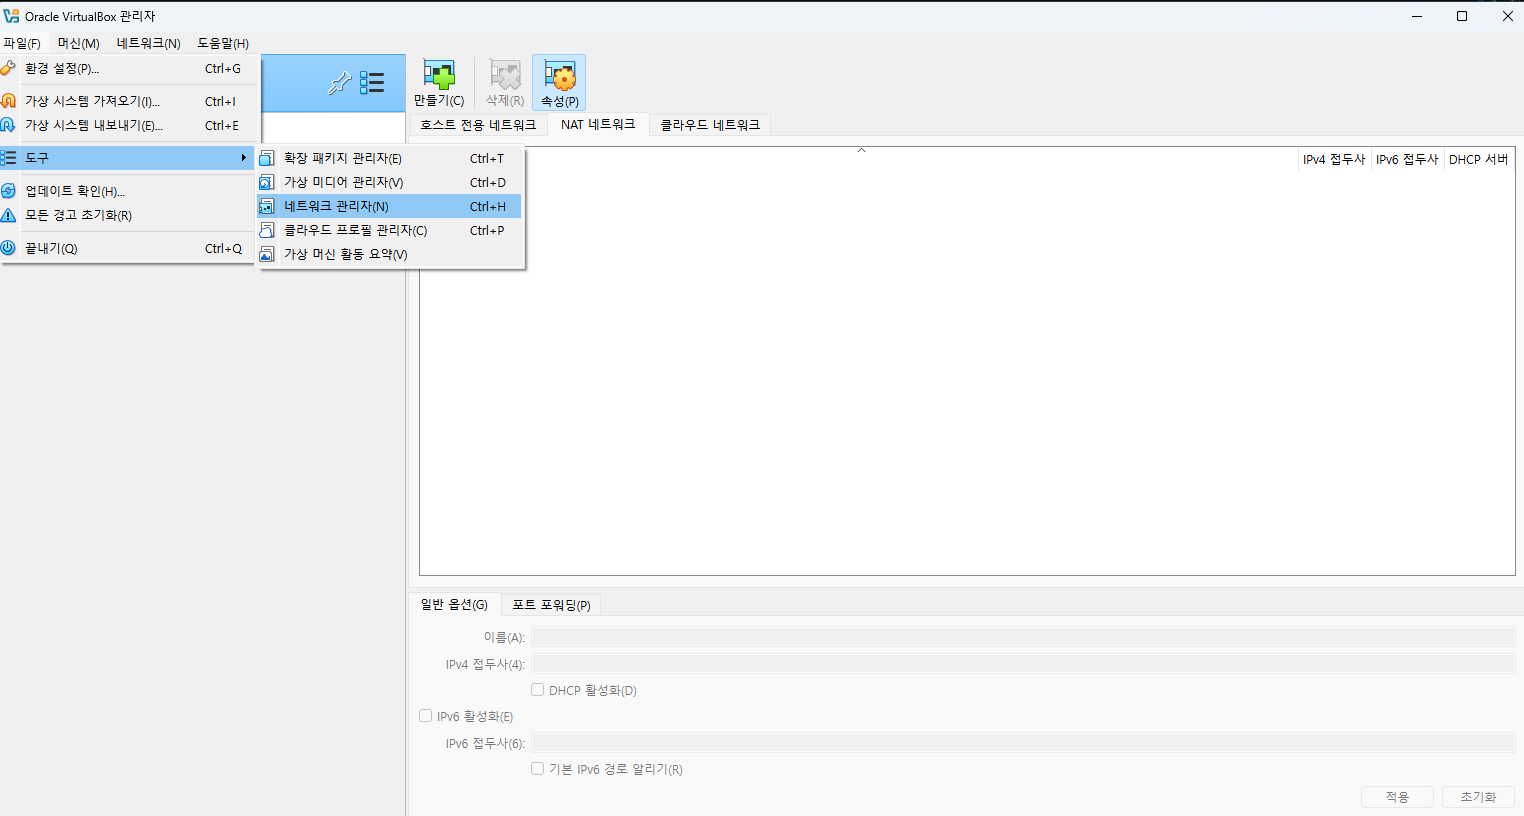Click the VirtualBox logo in title bar
Image resolution: width=1524 pixels, height=816 pixels.
coord(11,16)
